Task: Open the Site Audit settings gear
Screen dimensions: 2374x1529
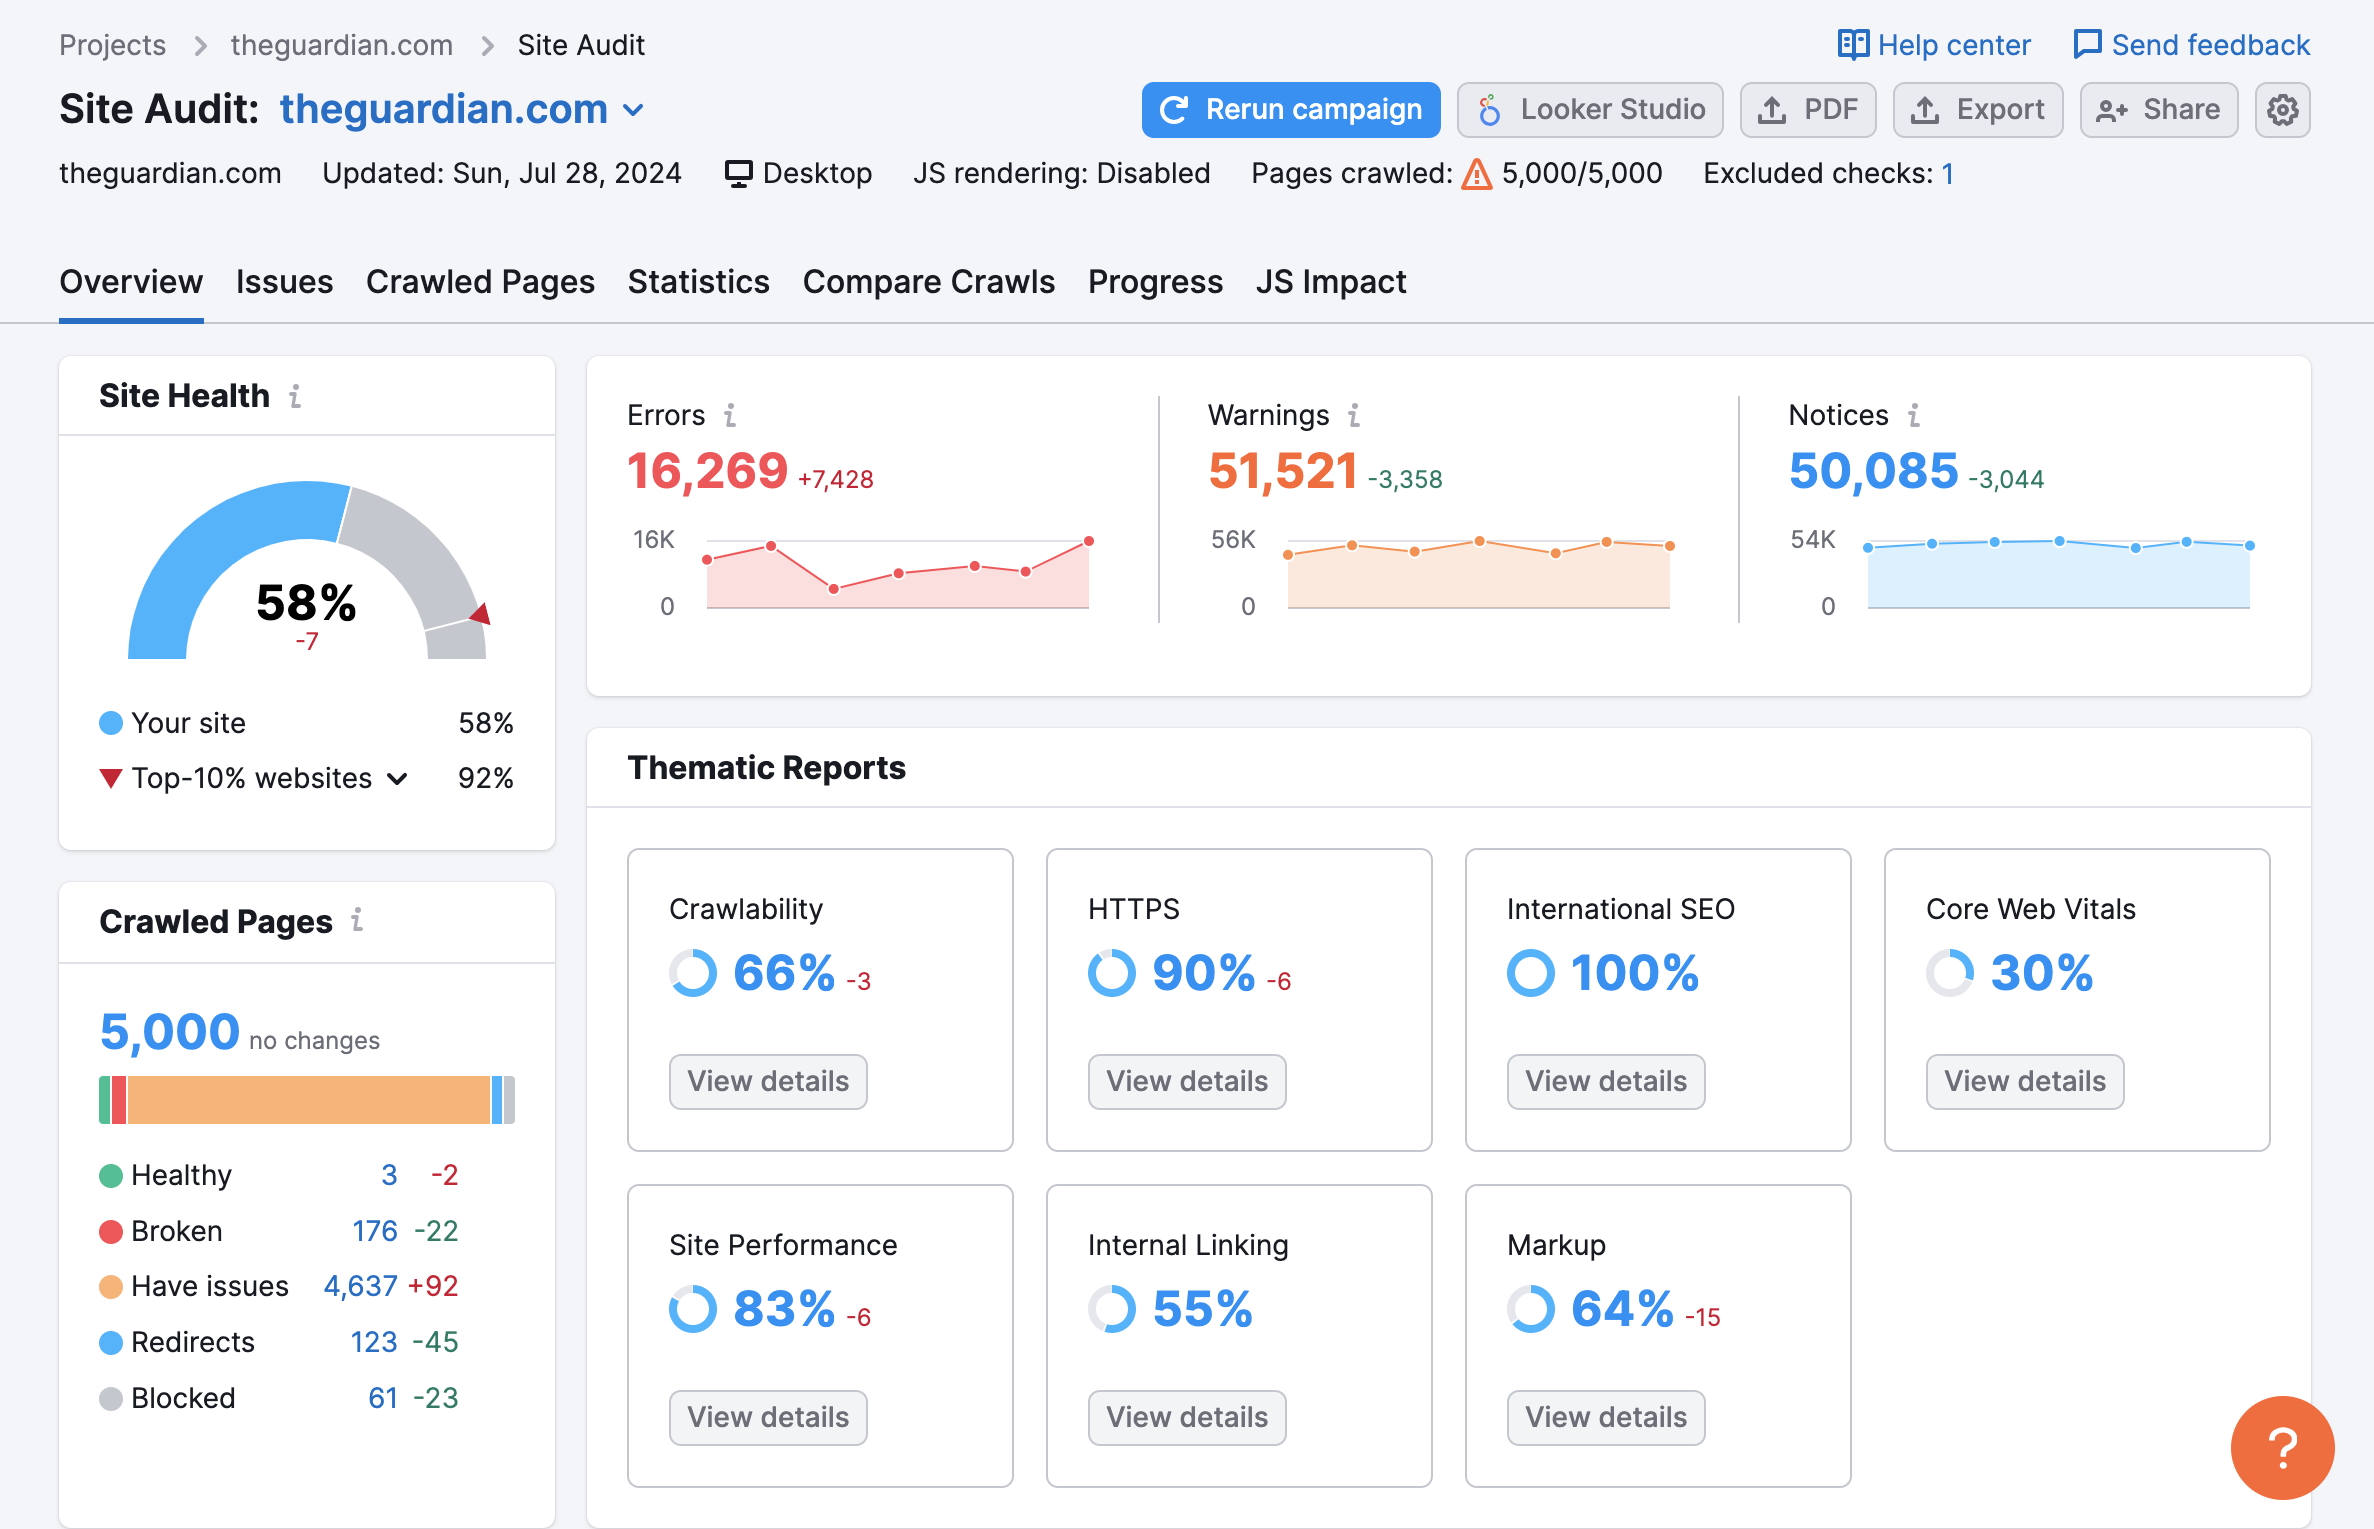Action: (2281, 110)
